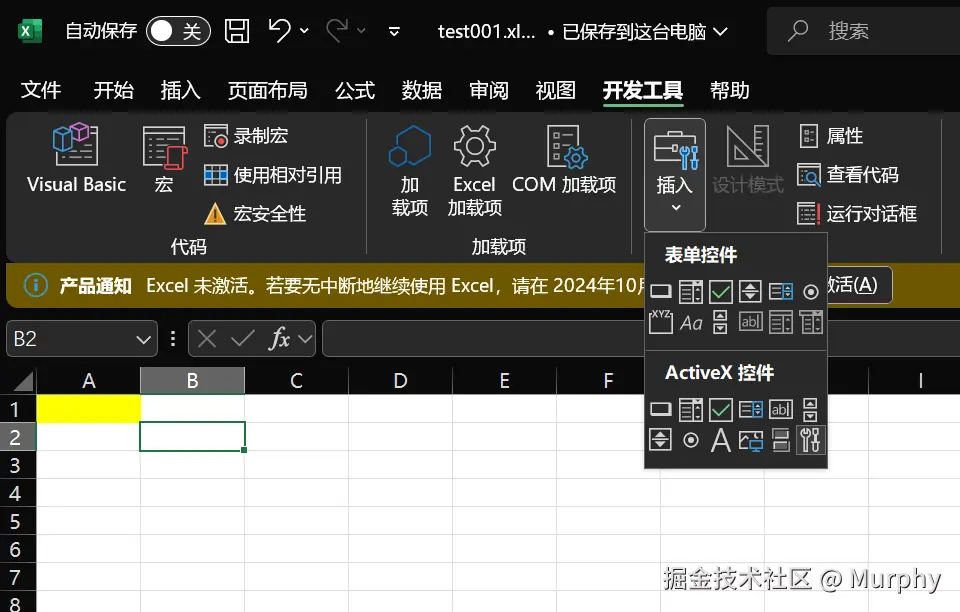960x612 pixels.
Task: Open the 宏 macros dialog
Action: tap(163, 158)
